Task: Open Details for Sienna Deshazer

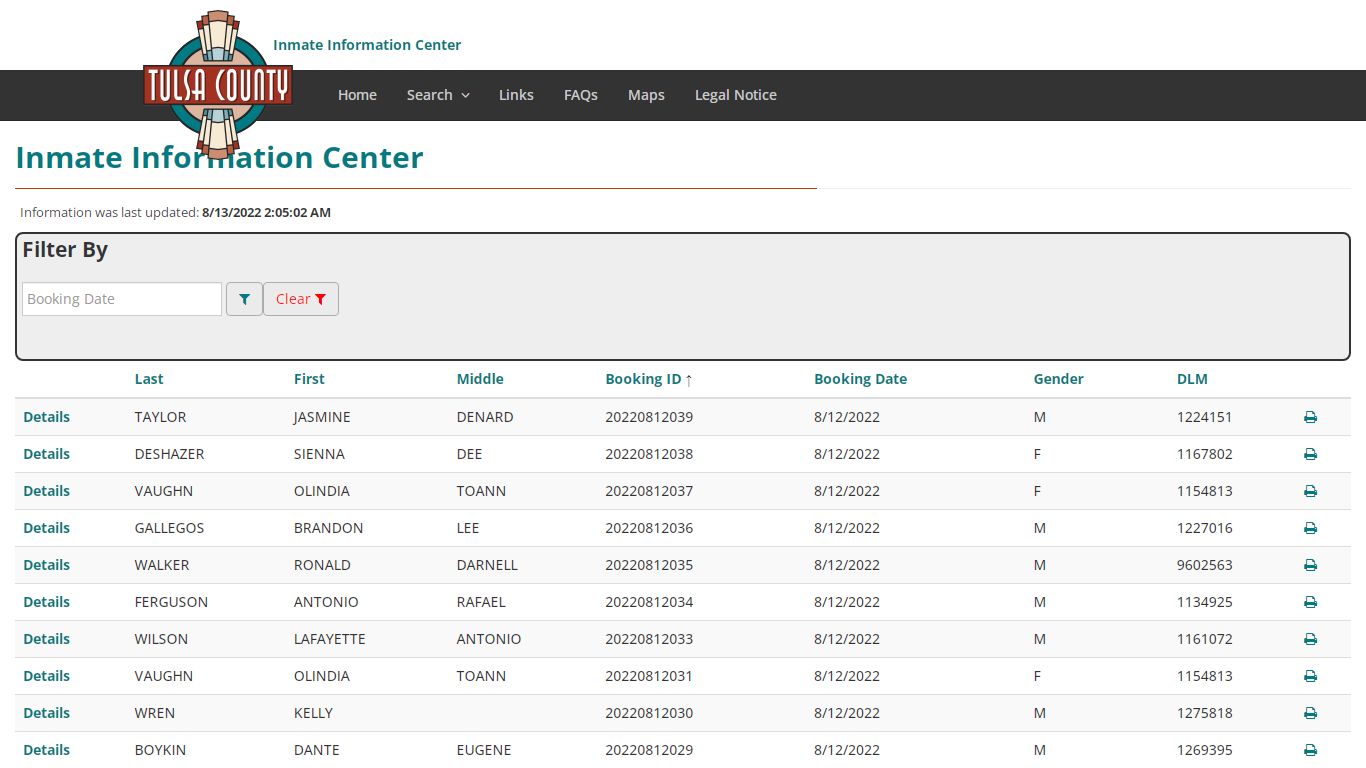Action: click(x=47, y=454)
